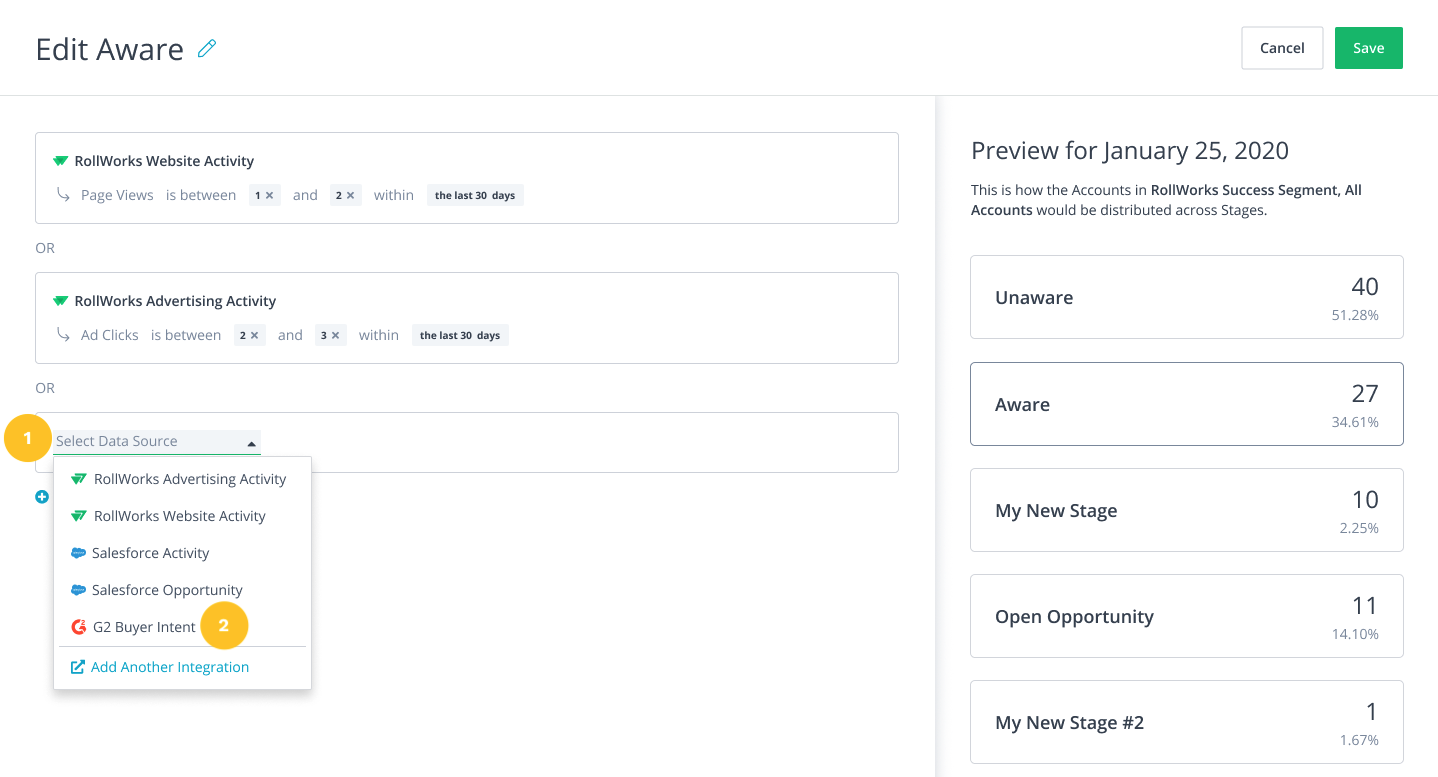Select Salesforce Opportunity data source
This screenshot has height=777, width=1438.
167,590
